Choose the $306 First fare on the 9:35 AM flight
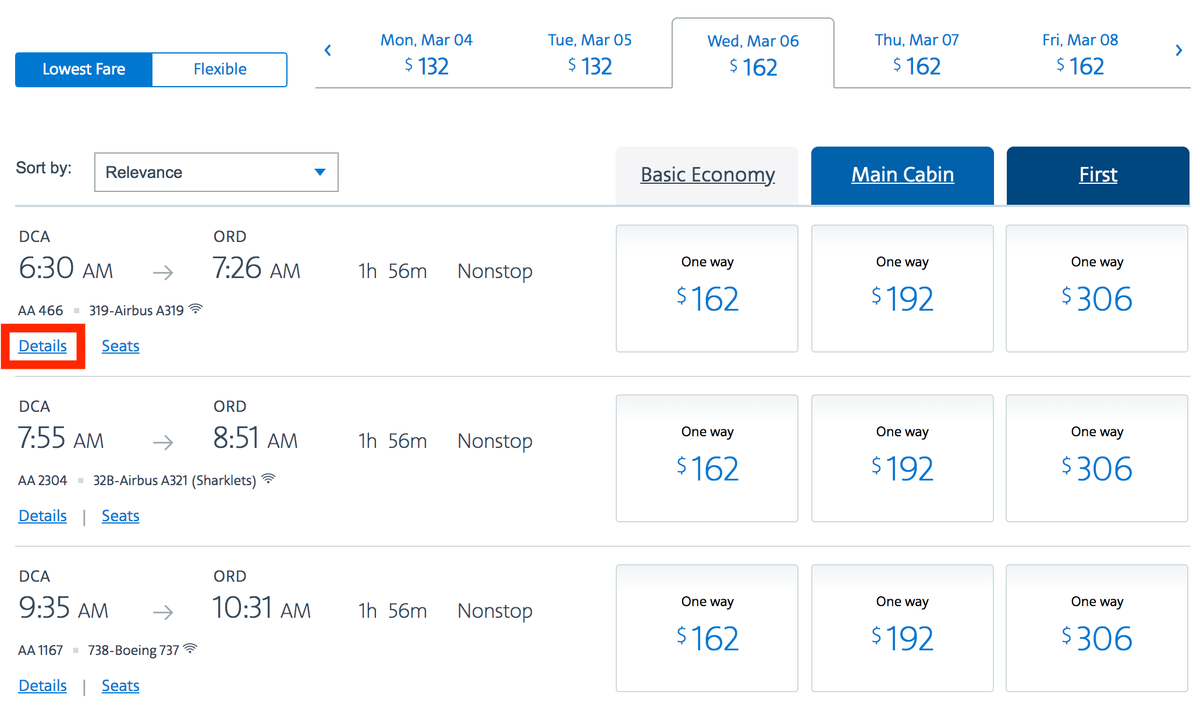Screen dimensions: 1200x712 [x=1096, y=628]
